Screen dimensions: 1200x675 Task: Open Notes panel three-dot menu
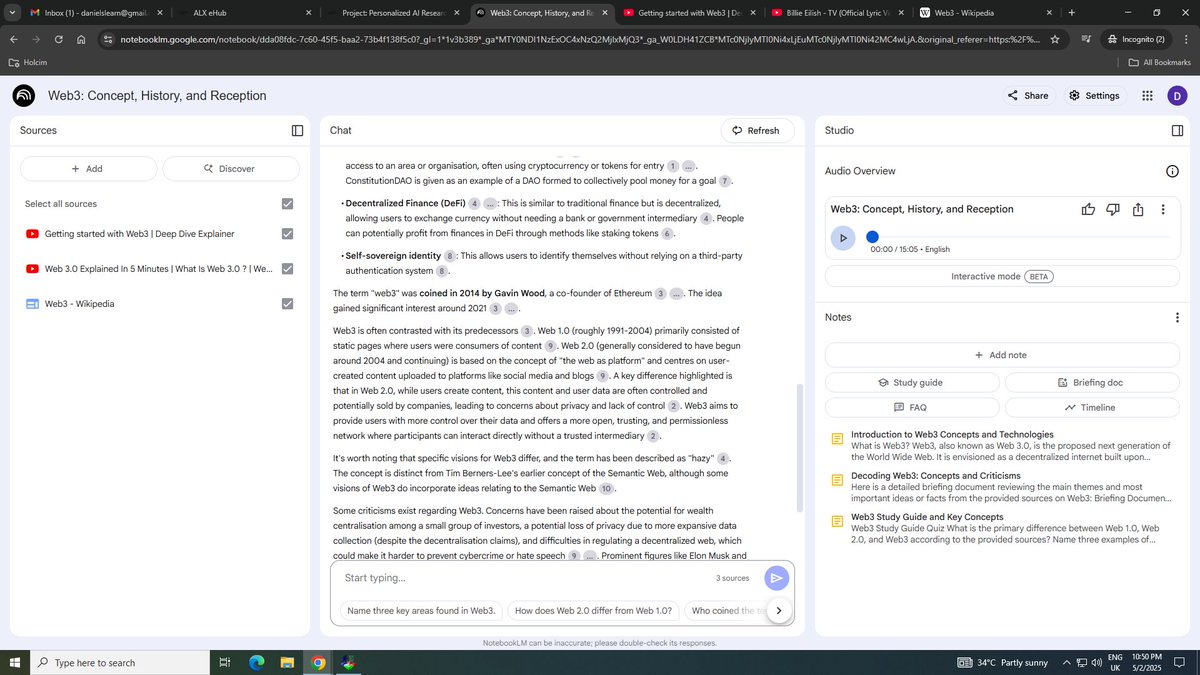pyautogui.click(x=1177, y=317)
